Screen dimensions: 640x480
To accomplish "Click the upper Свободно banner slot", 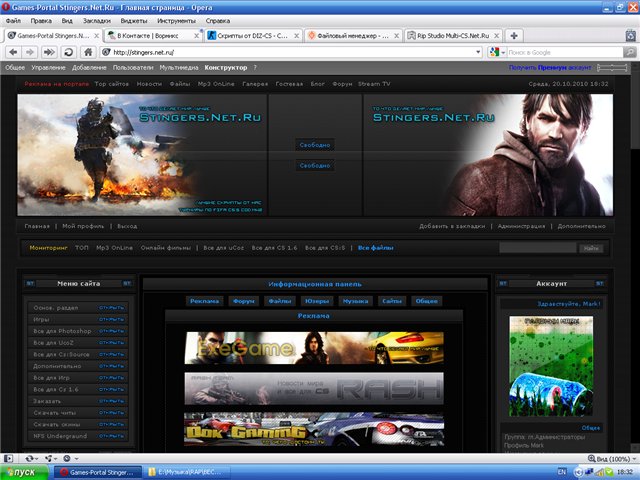I will (315, 145).
